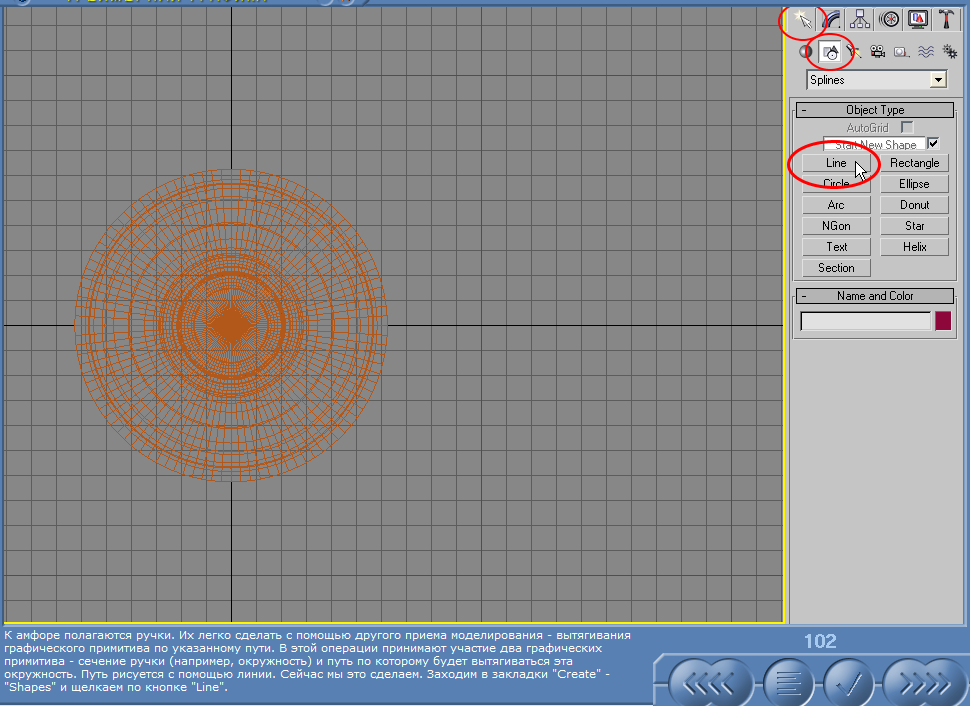This screenshot has height=706, width=970.
Task: Open the Modify panel tab
Action: pos(833,20)
